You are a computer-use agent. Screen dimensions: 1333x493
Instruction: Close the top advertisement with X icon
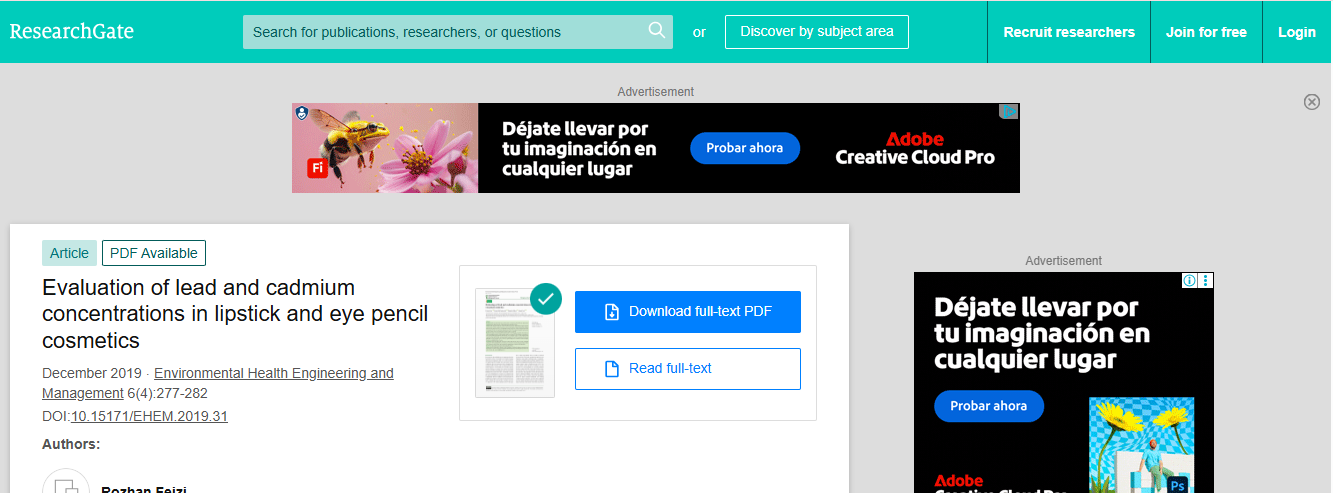coord(1311,102)
